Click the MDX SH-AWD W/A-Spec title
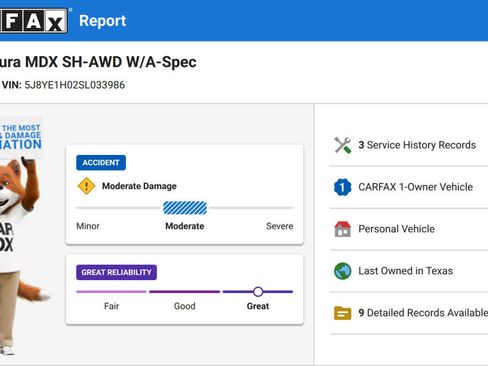This screenshot has width=488, height=366. [111, 62]
